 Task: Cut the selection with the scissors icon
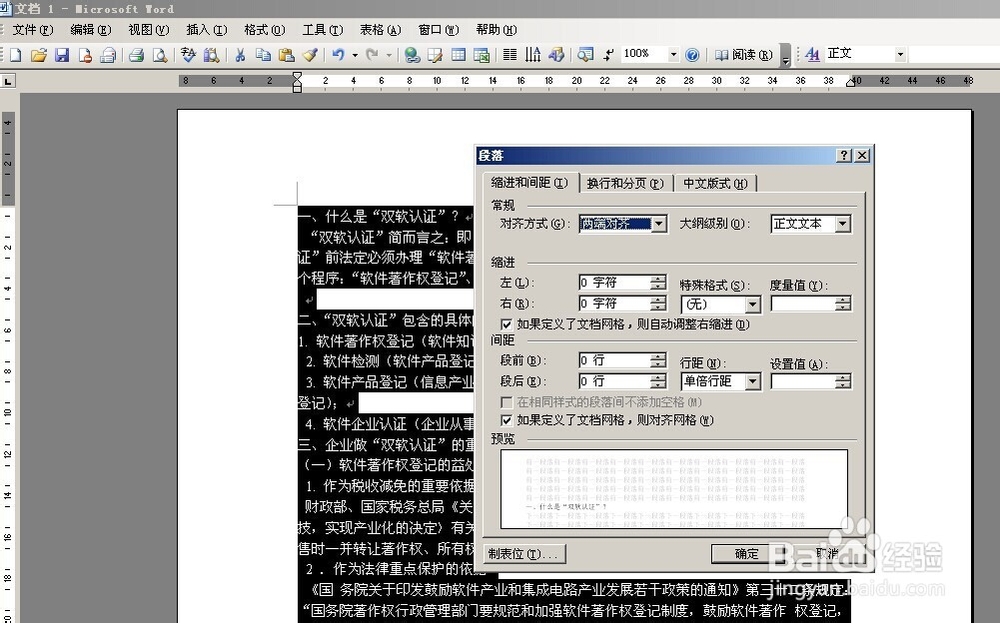pyautogui.click(x=240, y=55)
